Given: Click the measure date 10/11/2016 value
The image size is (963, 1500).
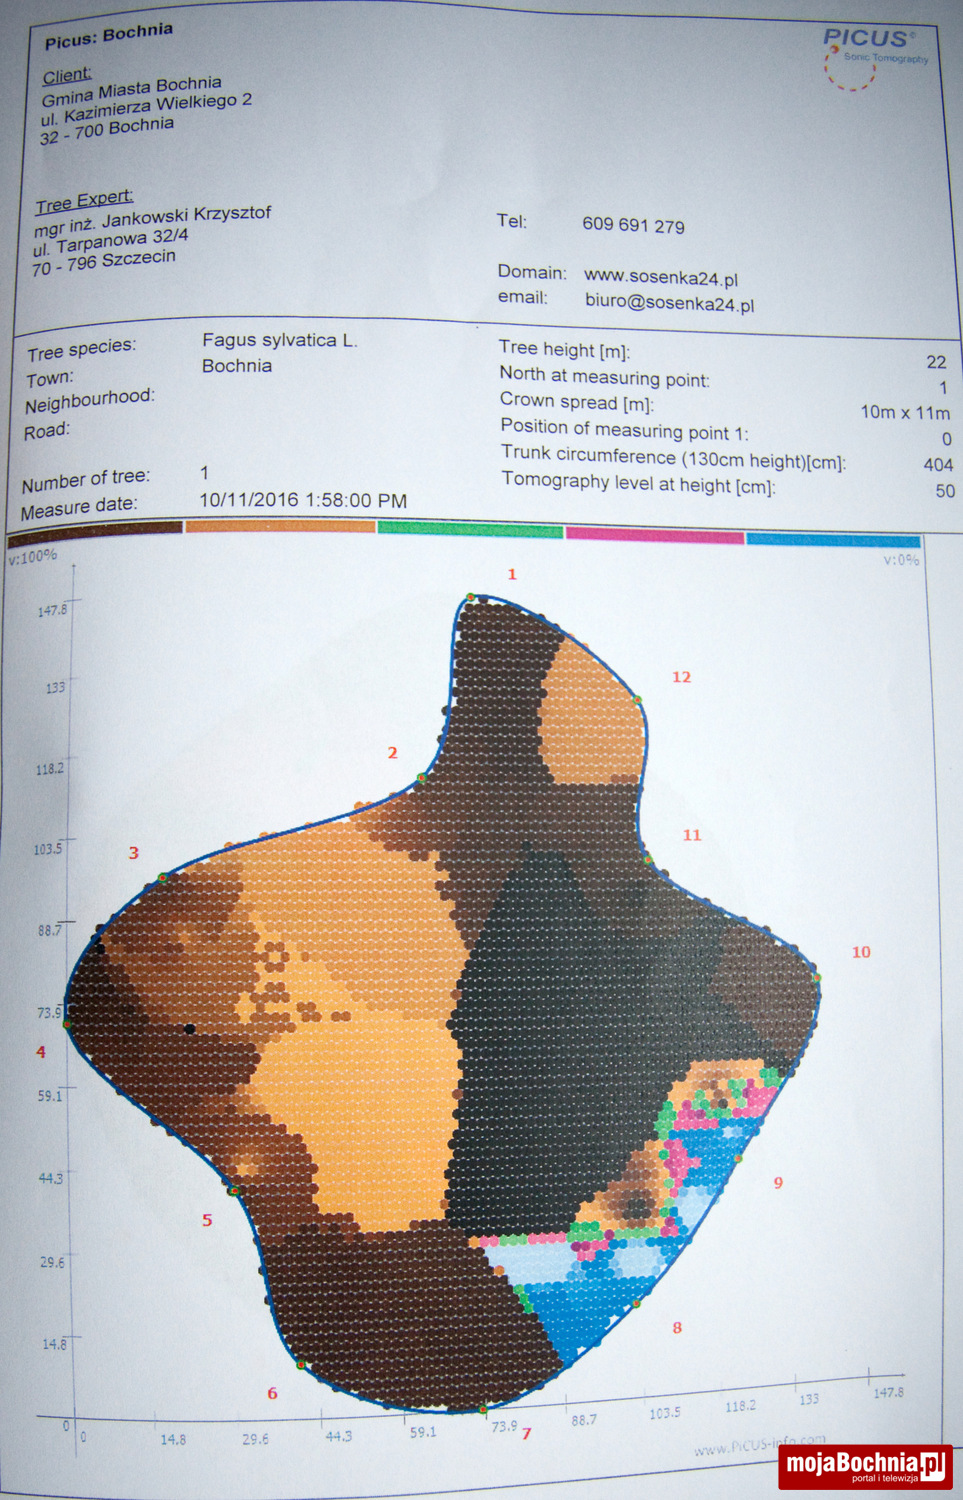Looking at the screenshot, I should tap(303, 500).
